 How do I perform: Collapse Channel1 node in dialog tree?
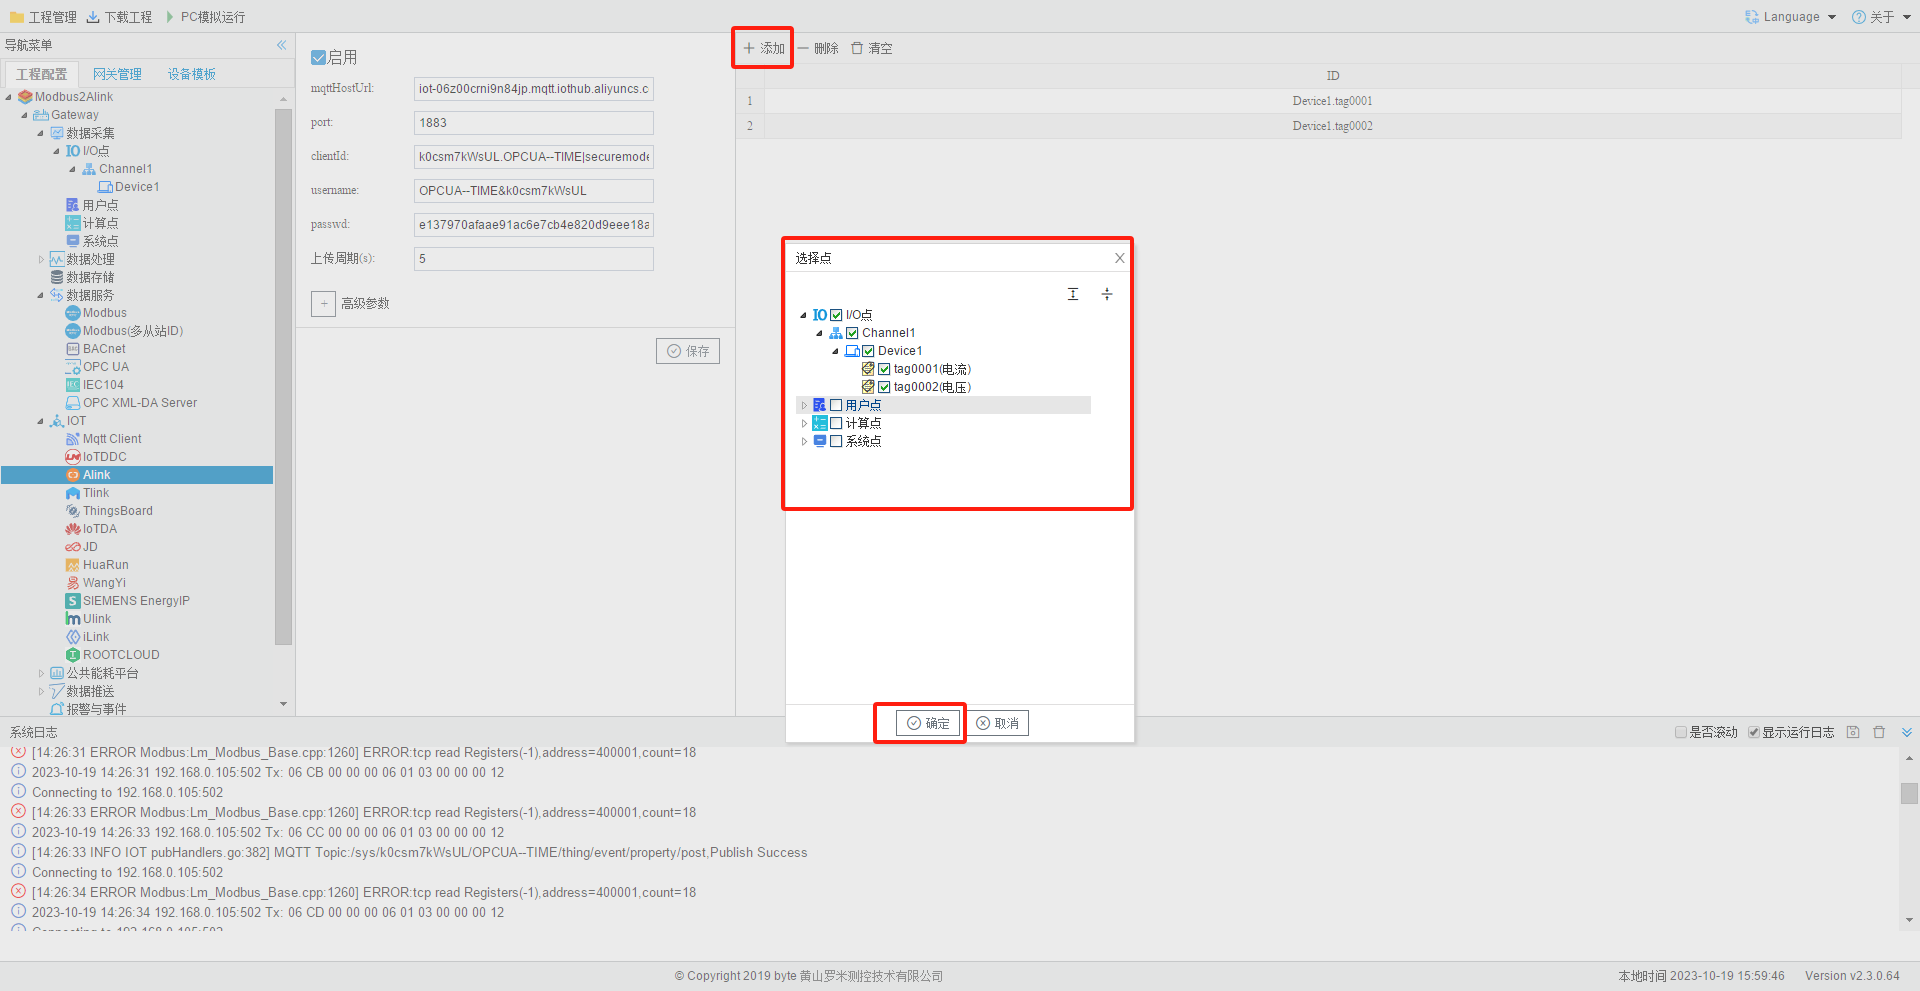(819, 333)
